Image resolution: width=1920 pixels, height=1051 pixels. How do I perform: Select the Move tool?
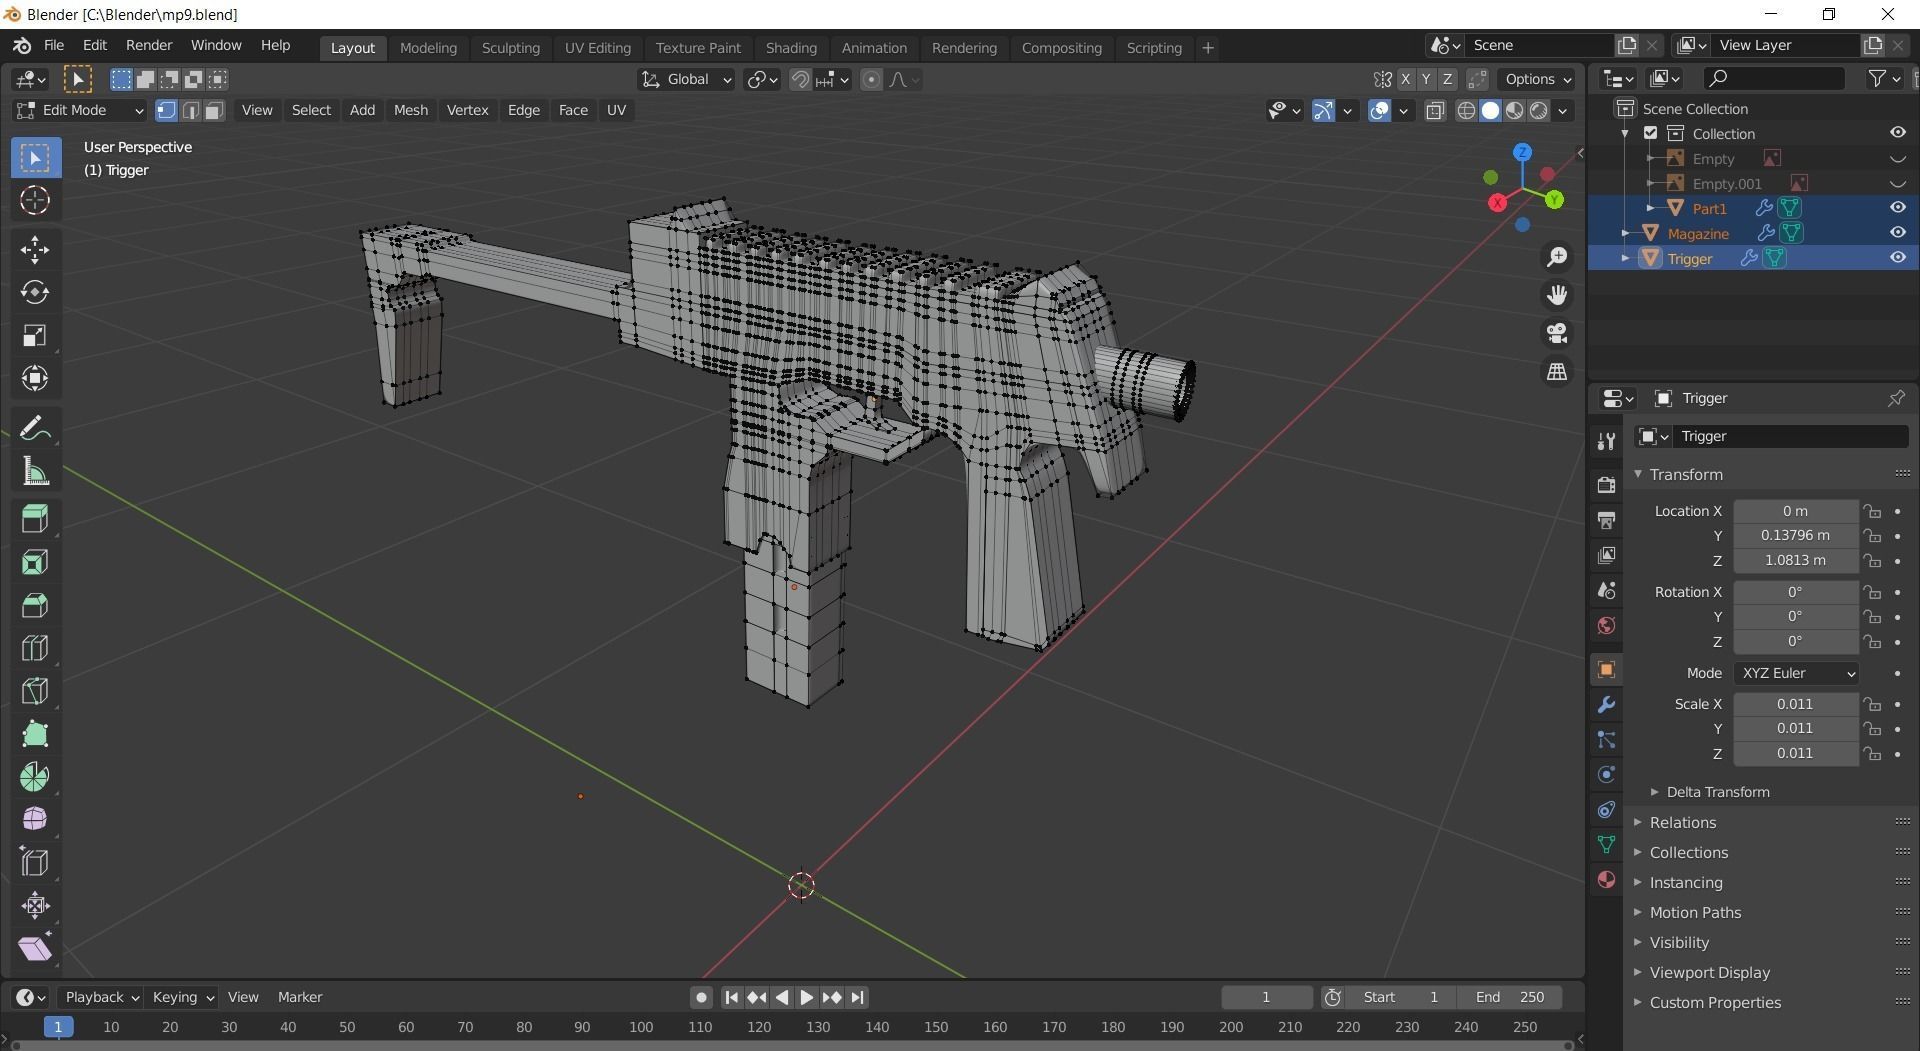coord(35,249)
